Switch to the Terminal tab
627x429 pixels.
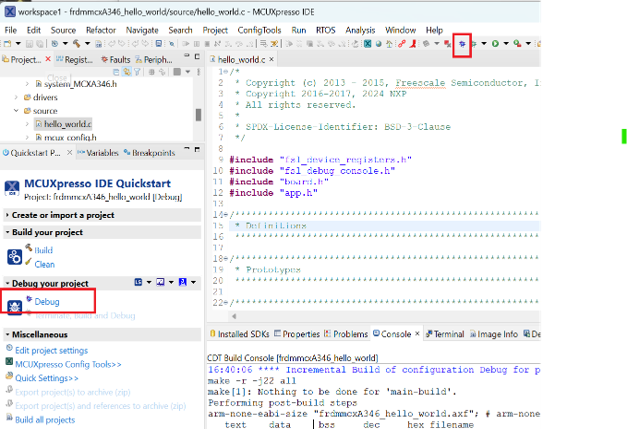[445, 334]
